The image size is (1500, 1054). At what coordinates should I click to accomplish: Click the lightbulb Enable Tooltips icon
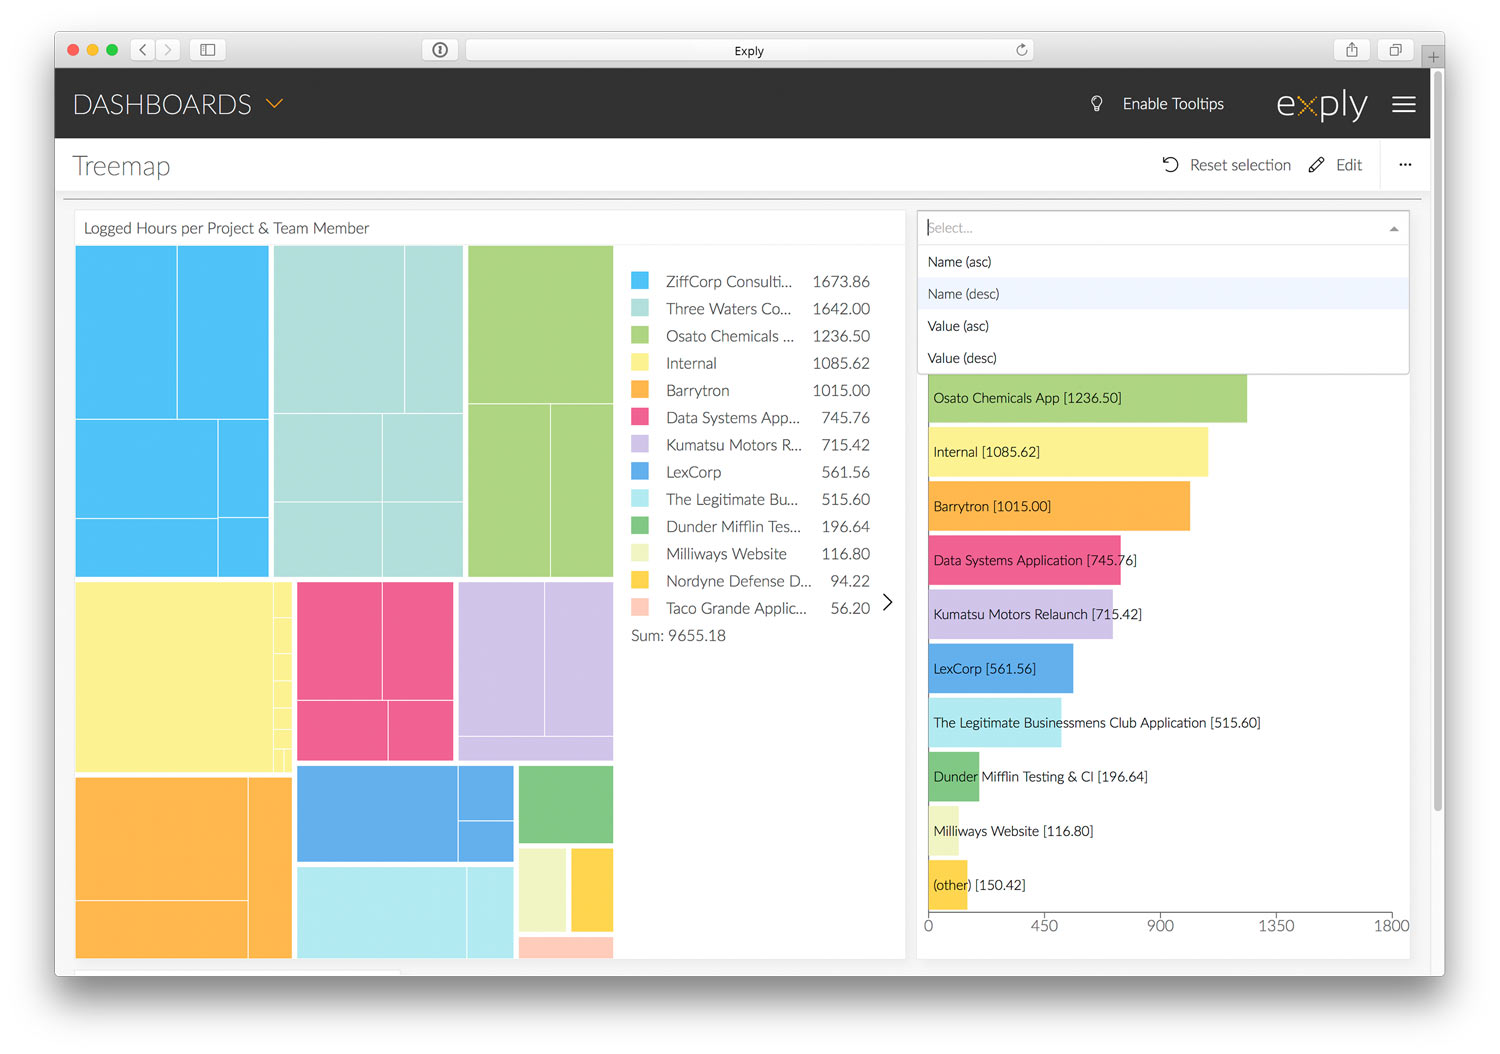coord(1097,104)
